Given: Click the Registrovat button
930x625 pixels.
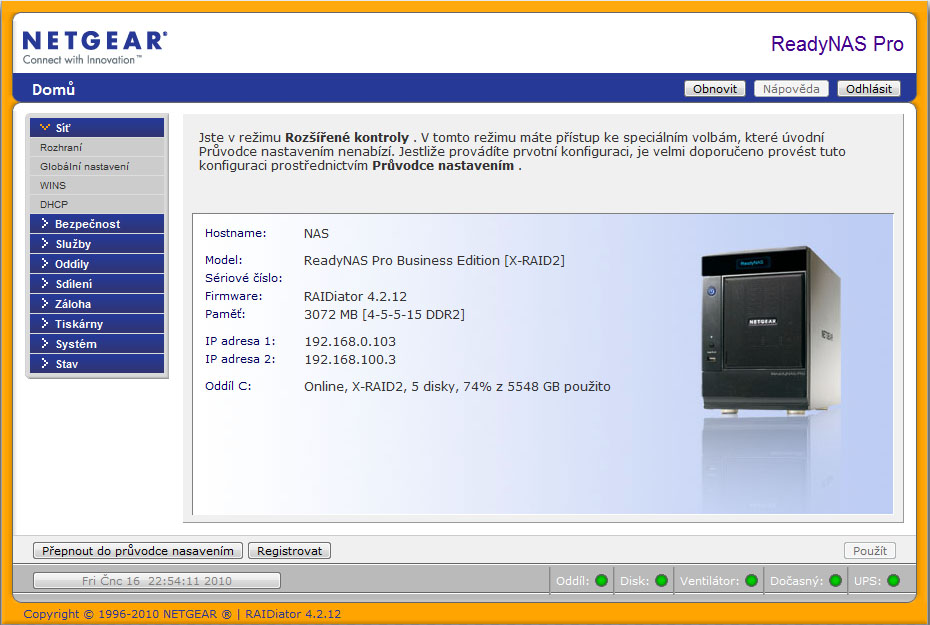Looking at the screenshot, I should pyautogui.click(x=289, y=551).
